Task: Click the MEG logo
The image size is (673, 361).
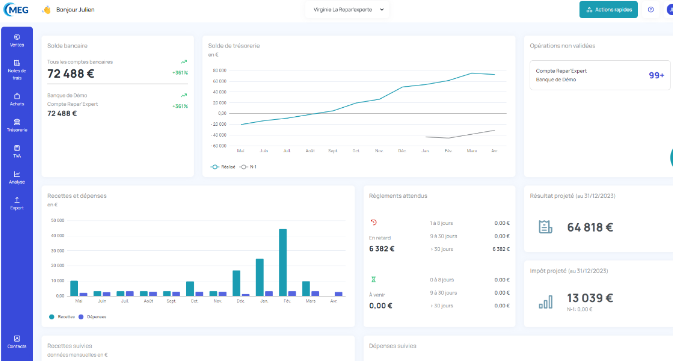Action: tap(16, 9)
